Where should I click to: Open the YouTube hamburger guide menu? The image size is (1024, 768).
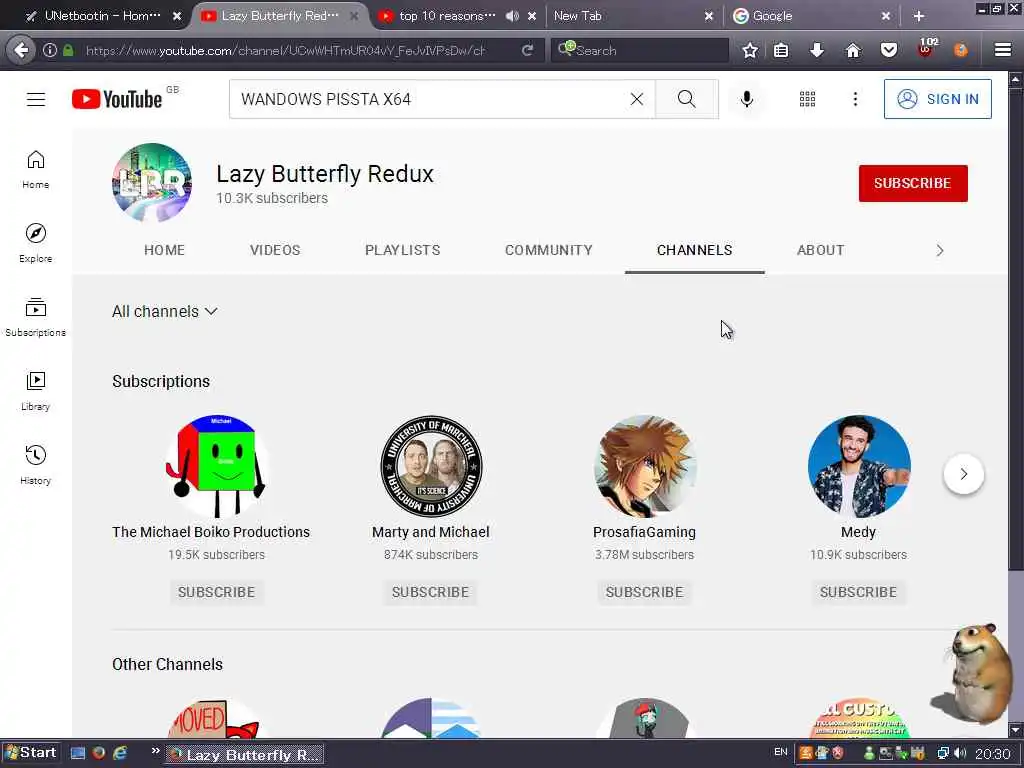pyautogui.click(x=36, y=99)
